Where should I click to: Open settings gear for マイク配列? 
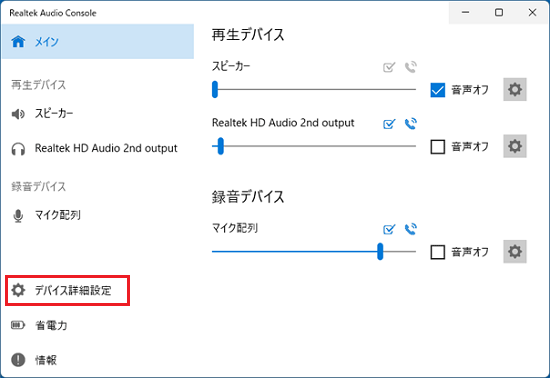click(x=515, y=251)
